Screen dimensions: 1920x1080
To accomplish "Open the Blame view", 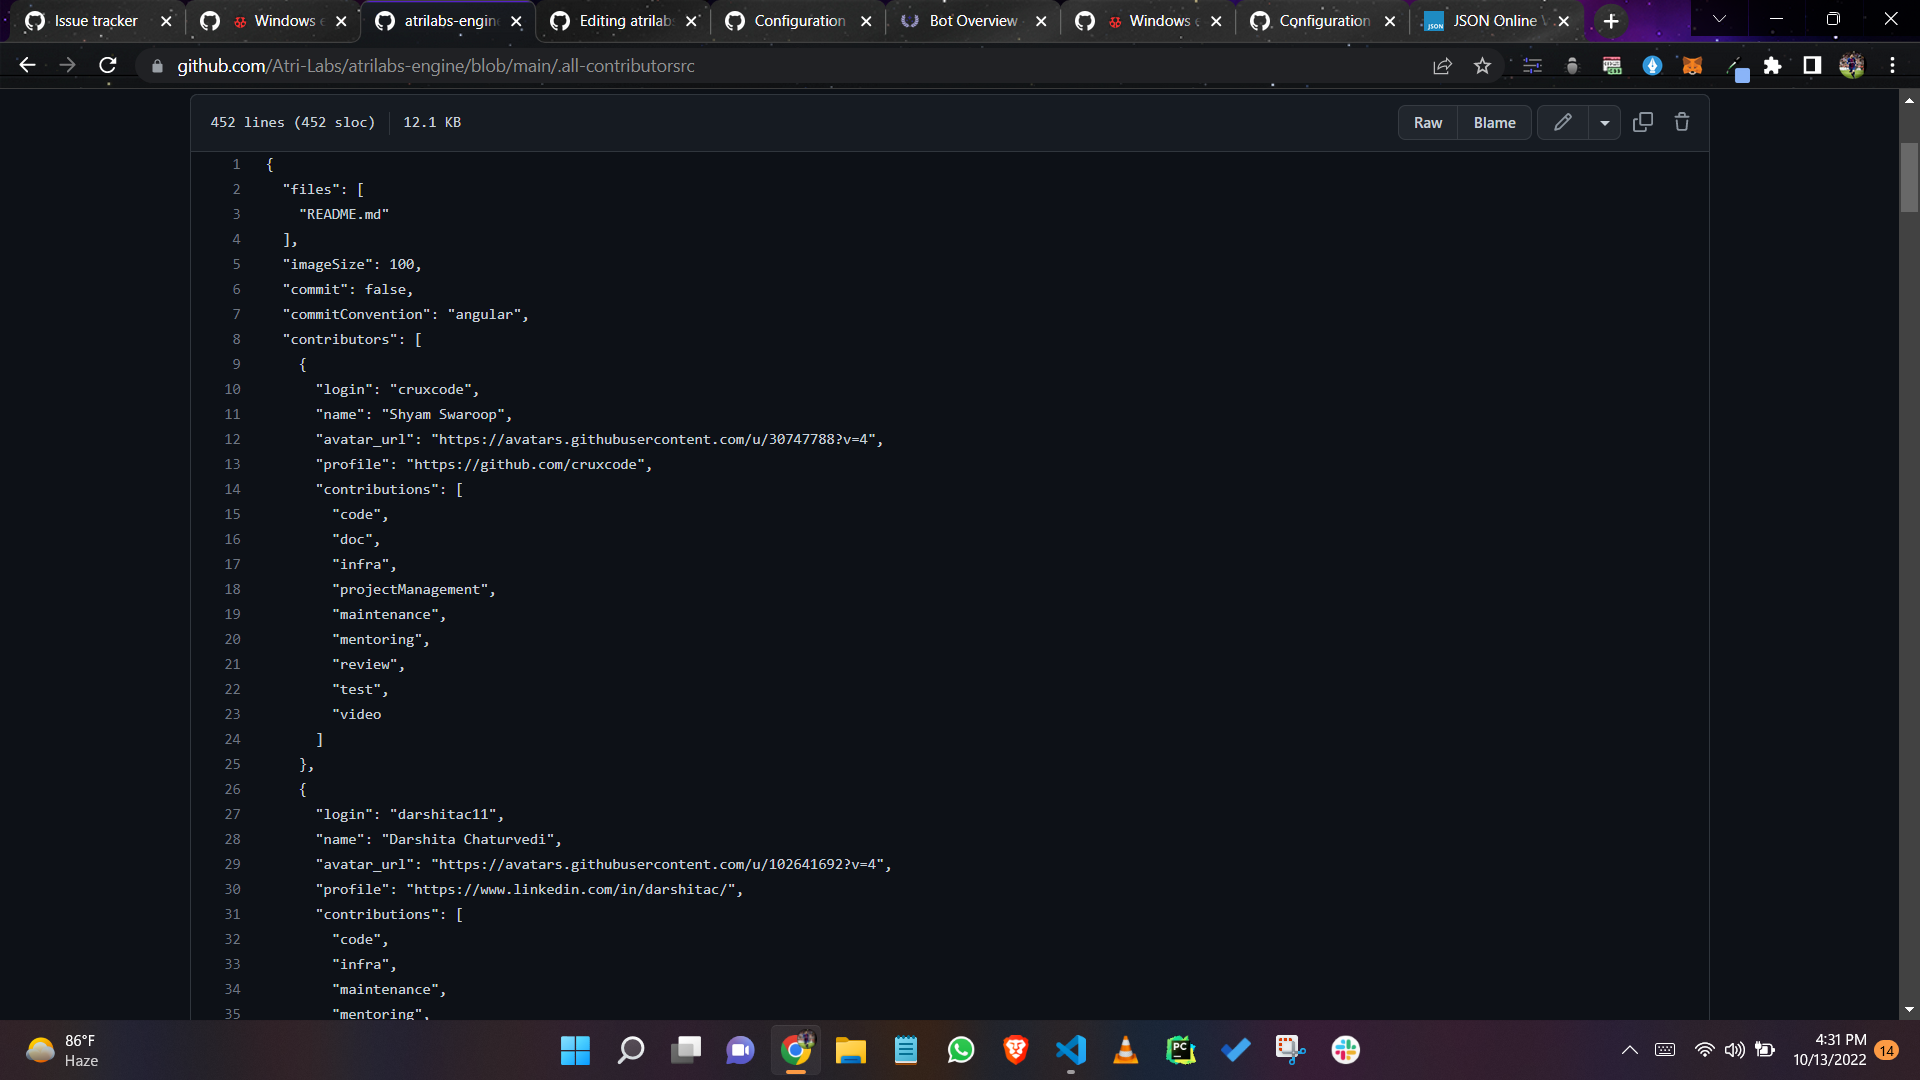I will tap(1493, 122).
